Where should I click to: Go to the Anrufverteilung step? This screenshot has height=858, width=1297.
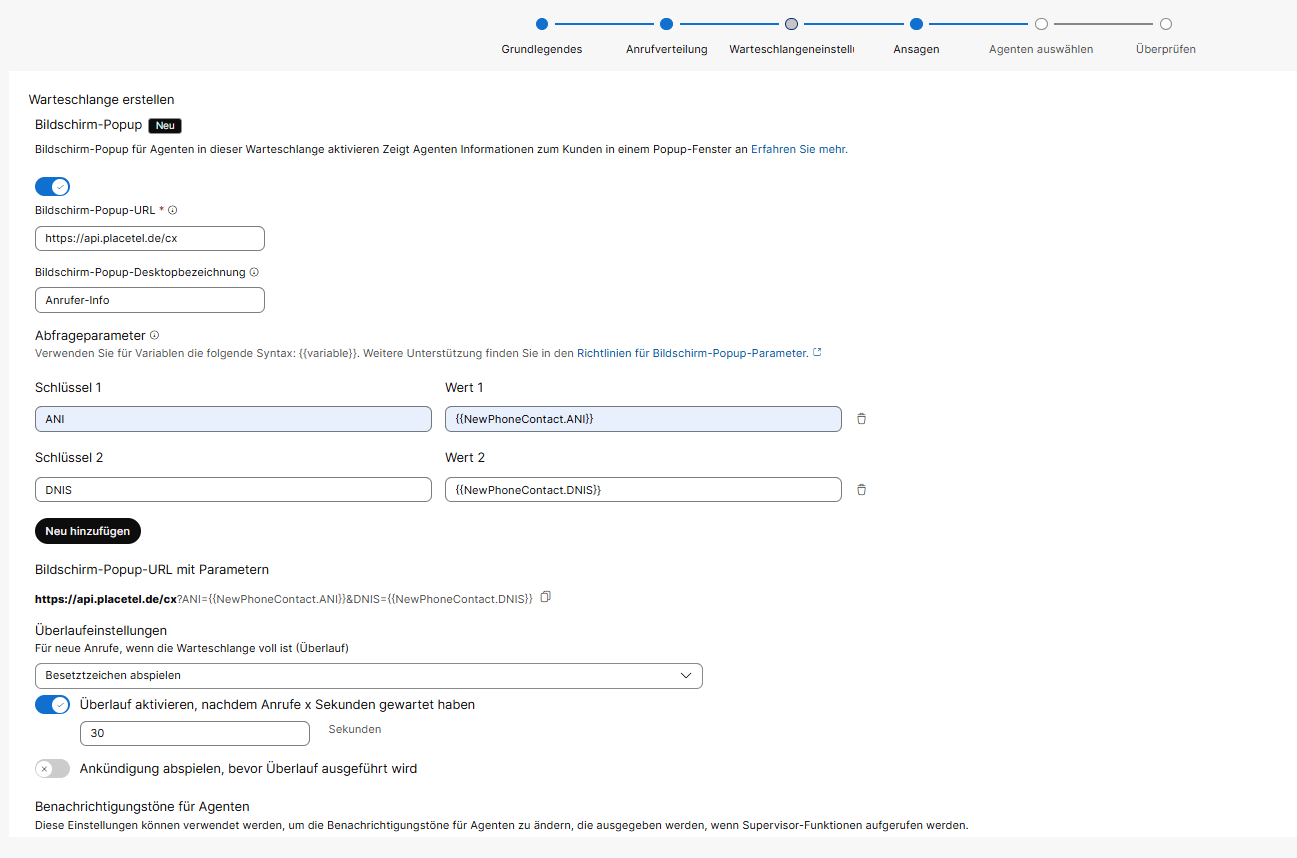tap(666, 24)
